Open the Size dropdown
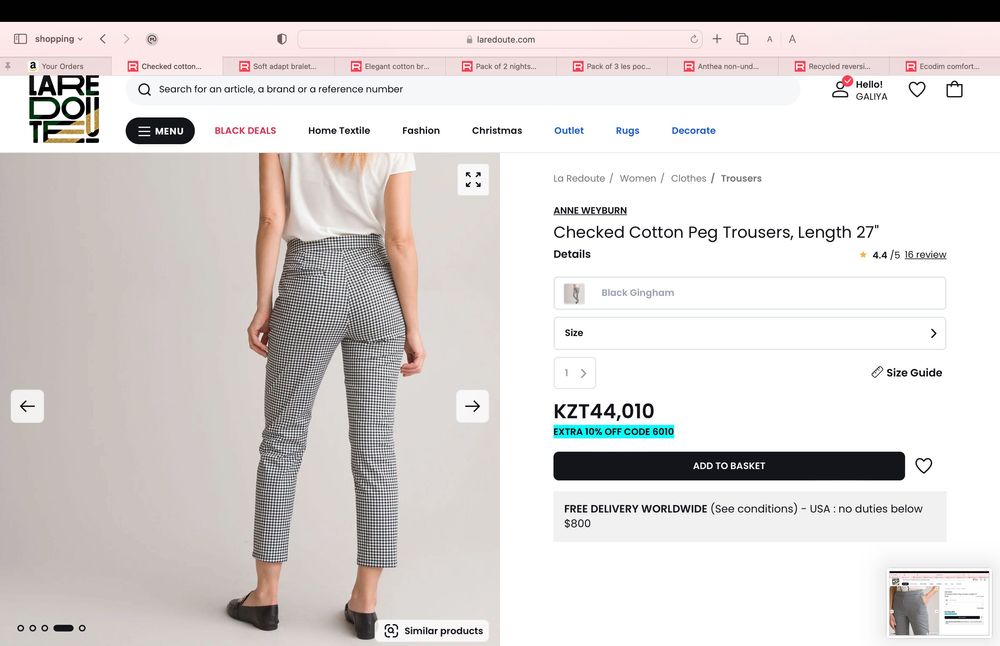 749,333
